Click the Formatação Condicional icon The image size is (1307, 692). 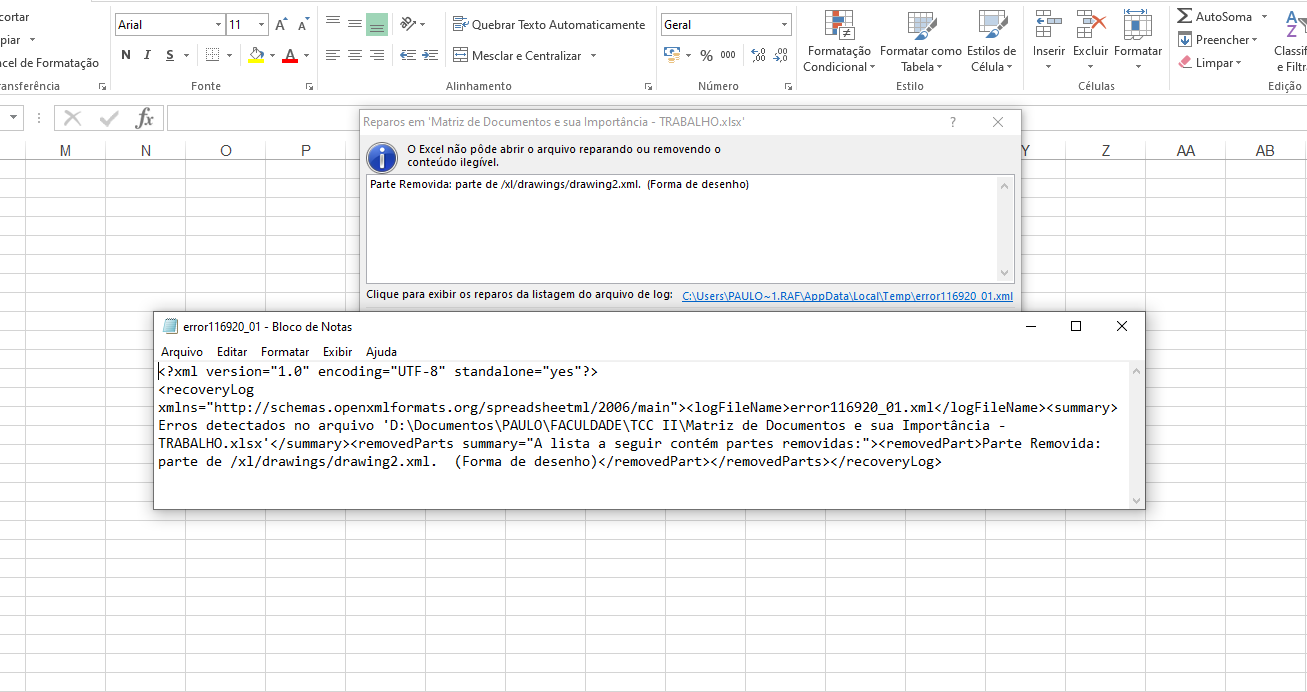click(838, 25)
